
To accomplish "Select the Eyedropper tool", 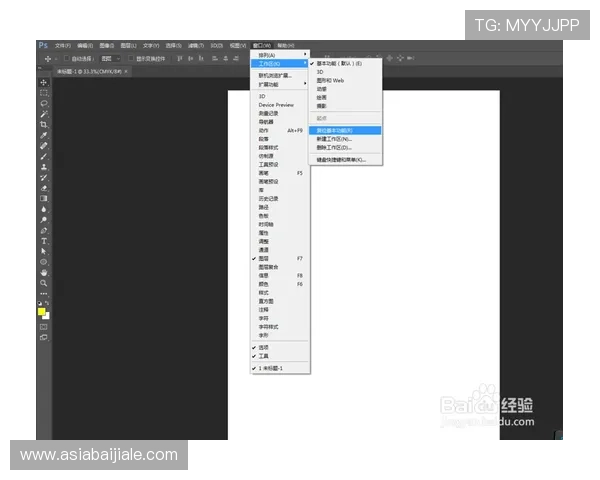I will [x=44, y=135].
